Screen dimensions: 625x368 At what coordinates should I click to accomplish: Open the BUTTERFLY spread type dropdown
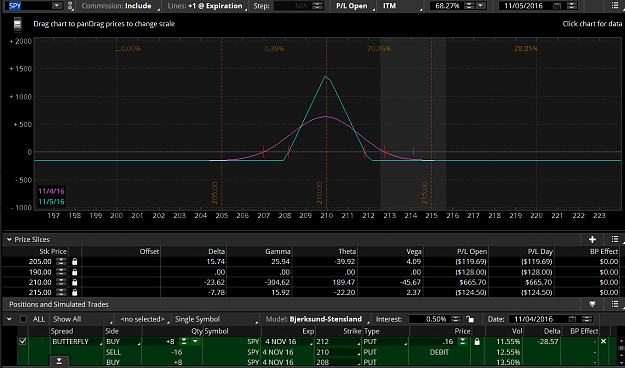click(76, 342)
